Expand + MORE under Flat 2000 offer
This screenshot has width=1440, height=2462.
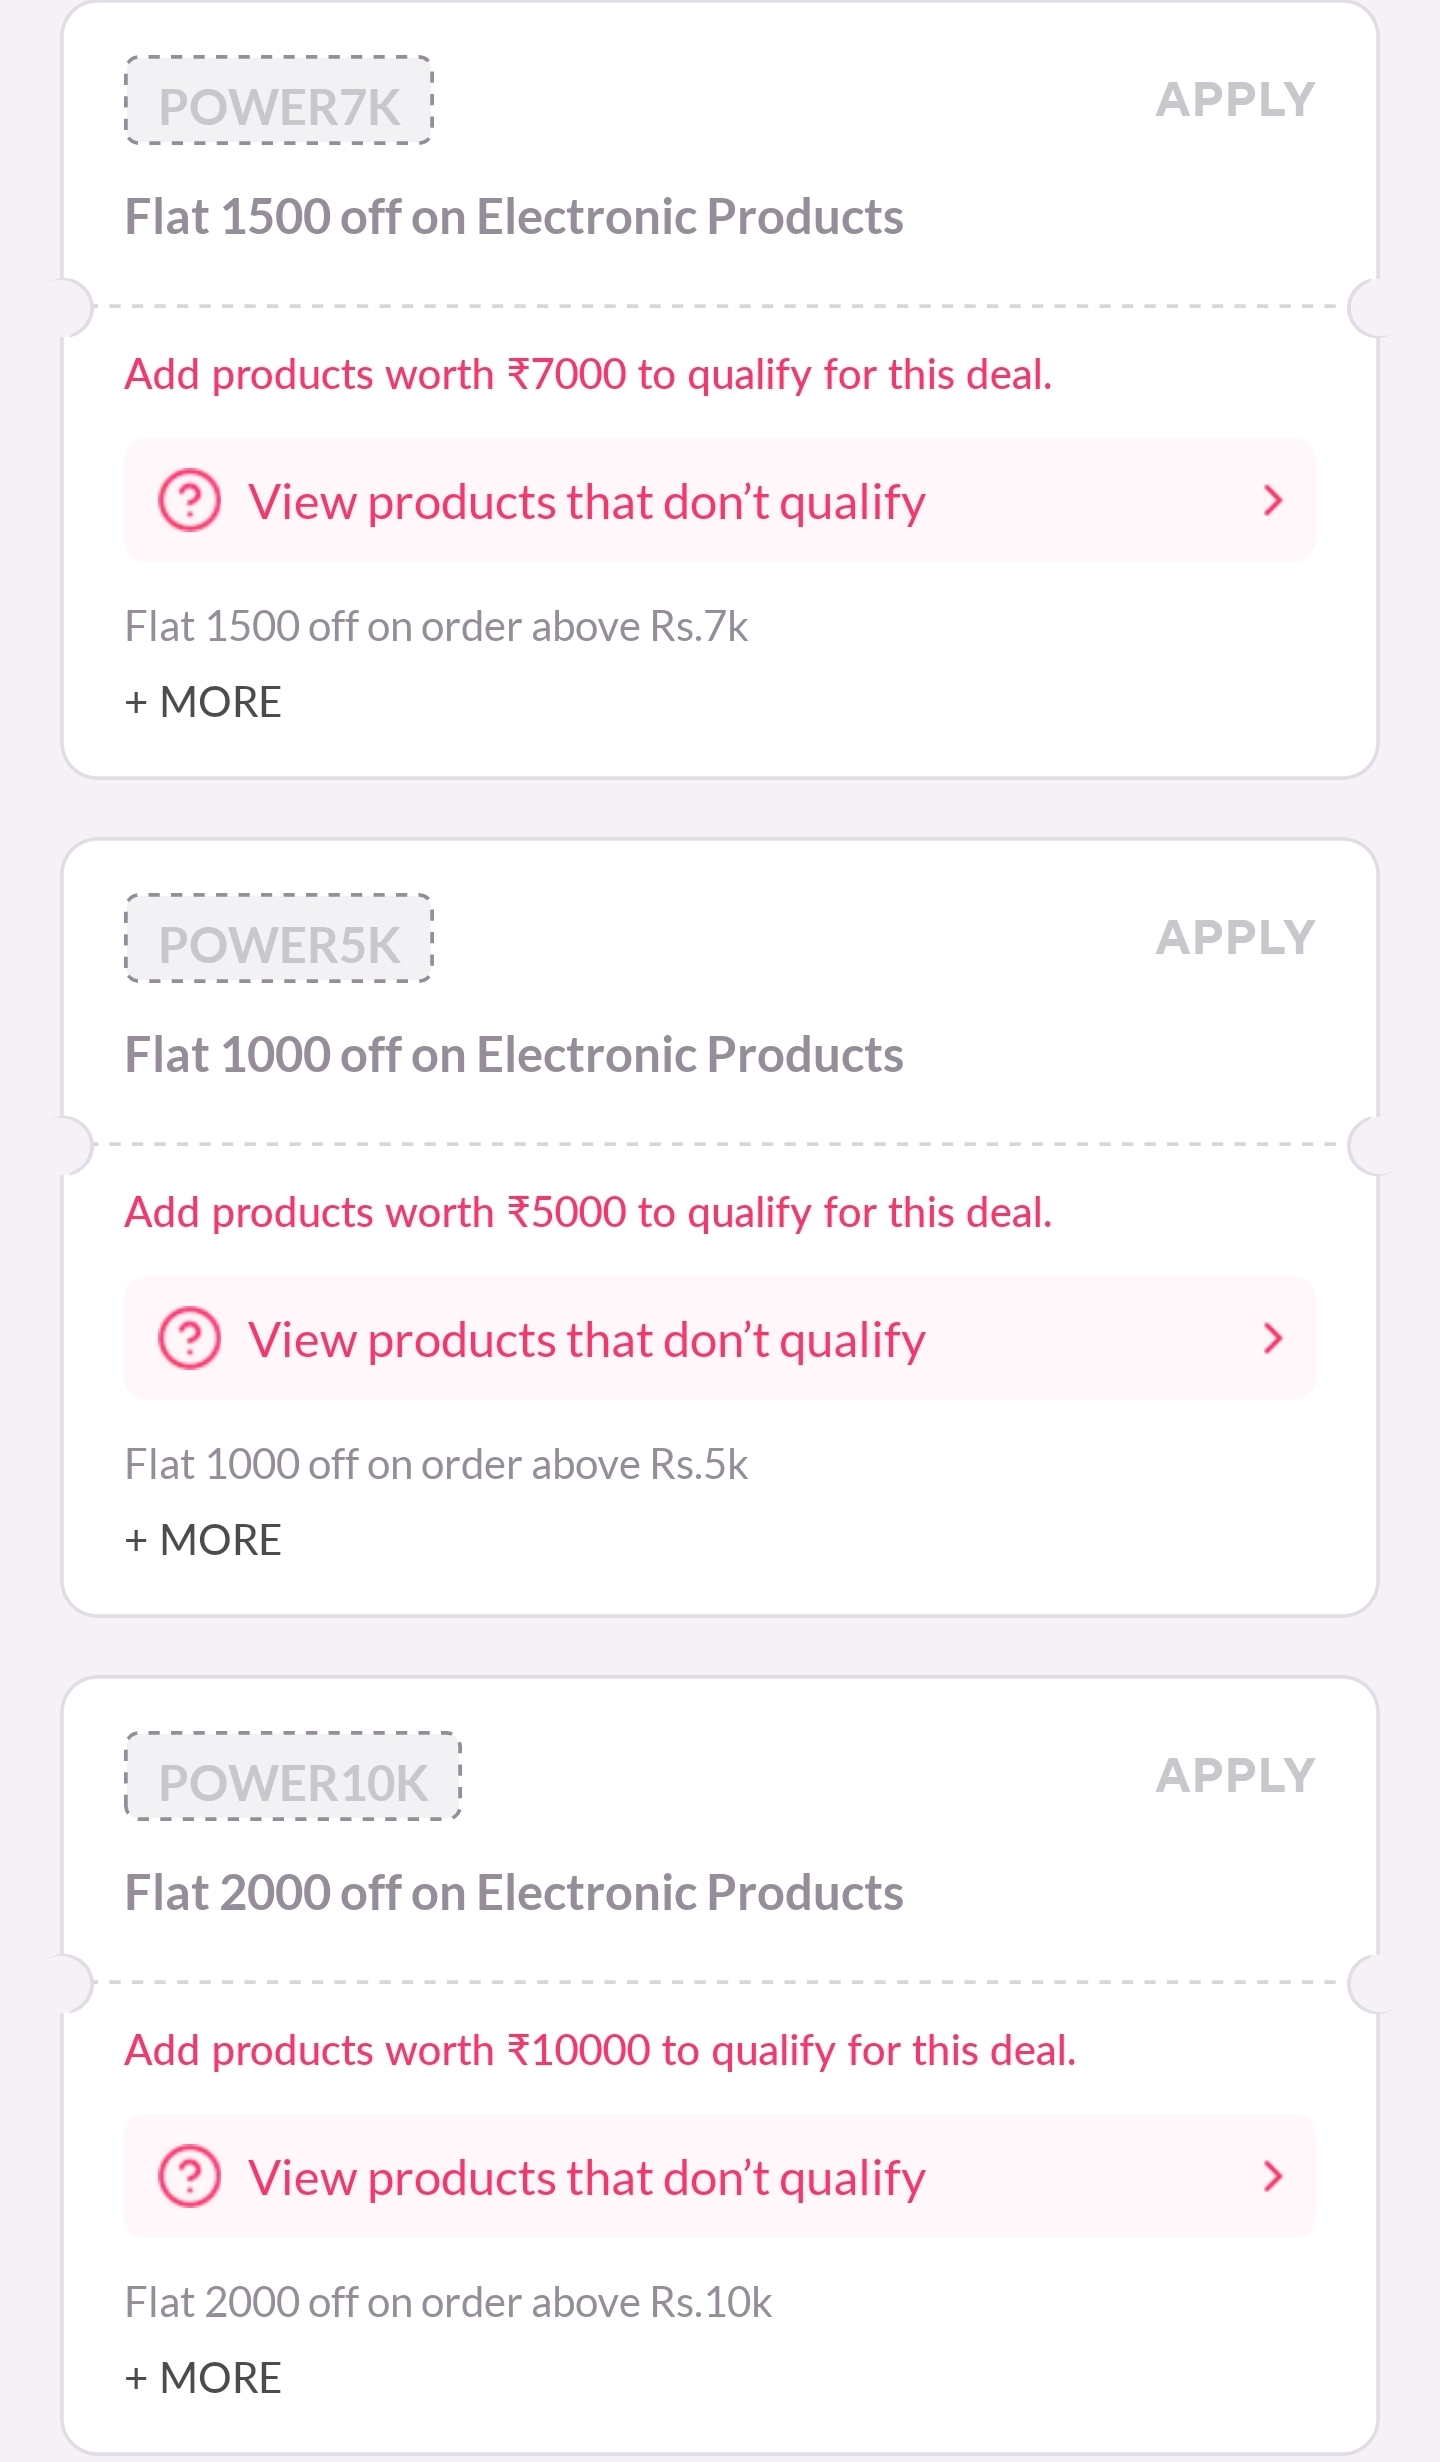pyautogui.click(x=203, y=2378)
